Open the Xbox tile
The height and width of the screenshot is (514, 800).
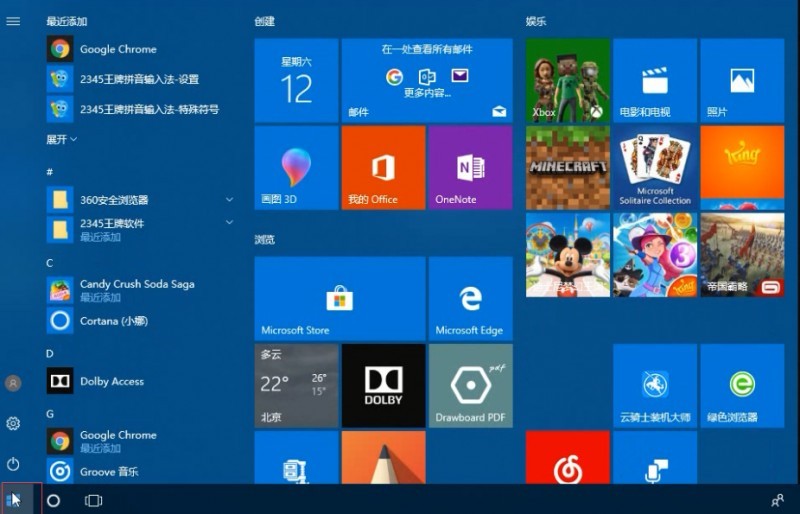point(568,81)
